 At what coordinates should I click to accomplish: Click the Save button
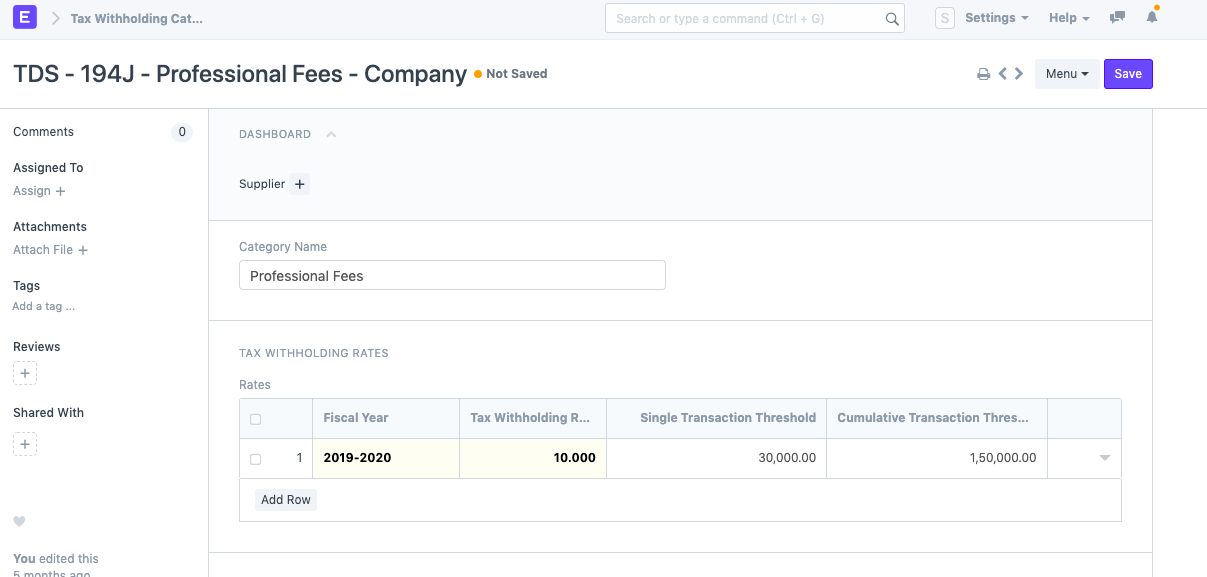tap(1127, 74)
